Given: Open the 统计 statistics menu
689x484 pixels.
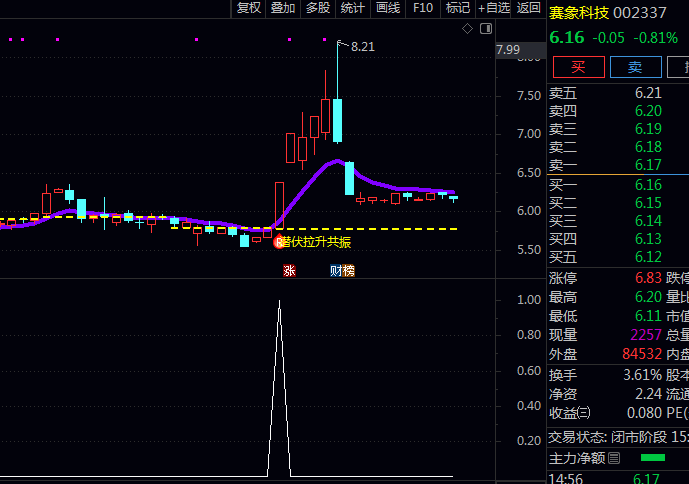Looking at the screenshot, I should 352,8.
